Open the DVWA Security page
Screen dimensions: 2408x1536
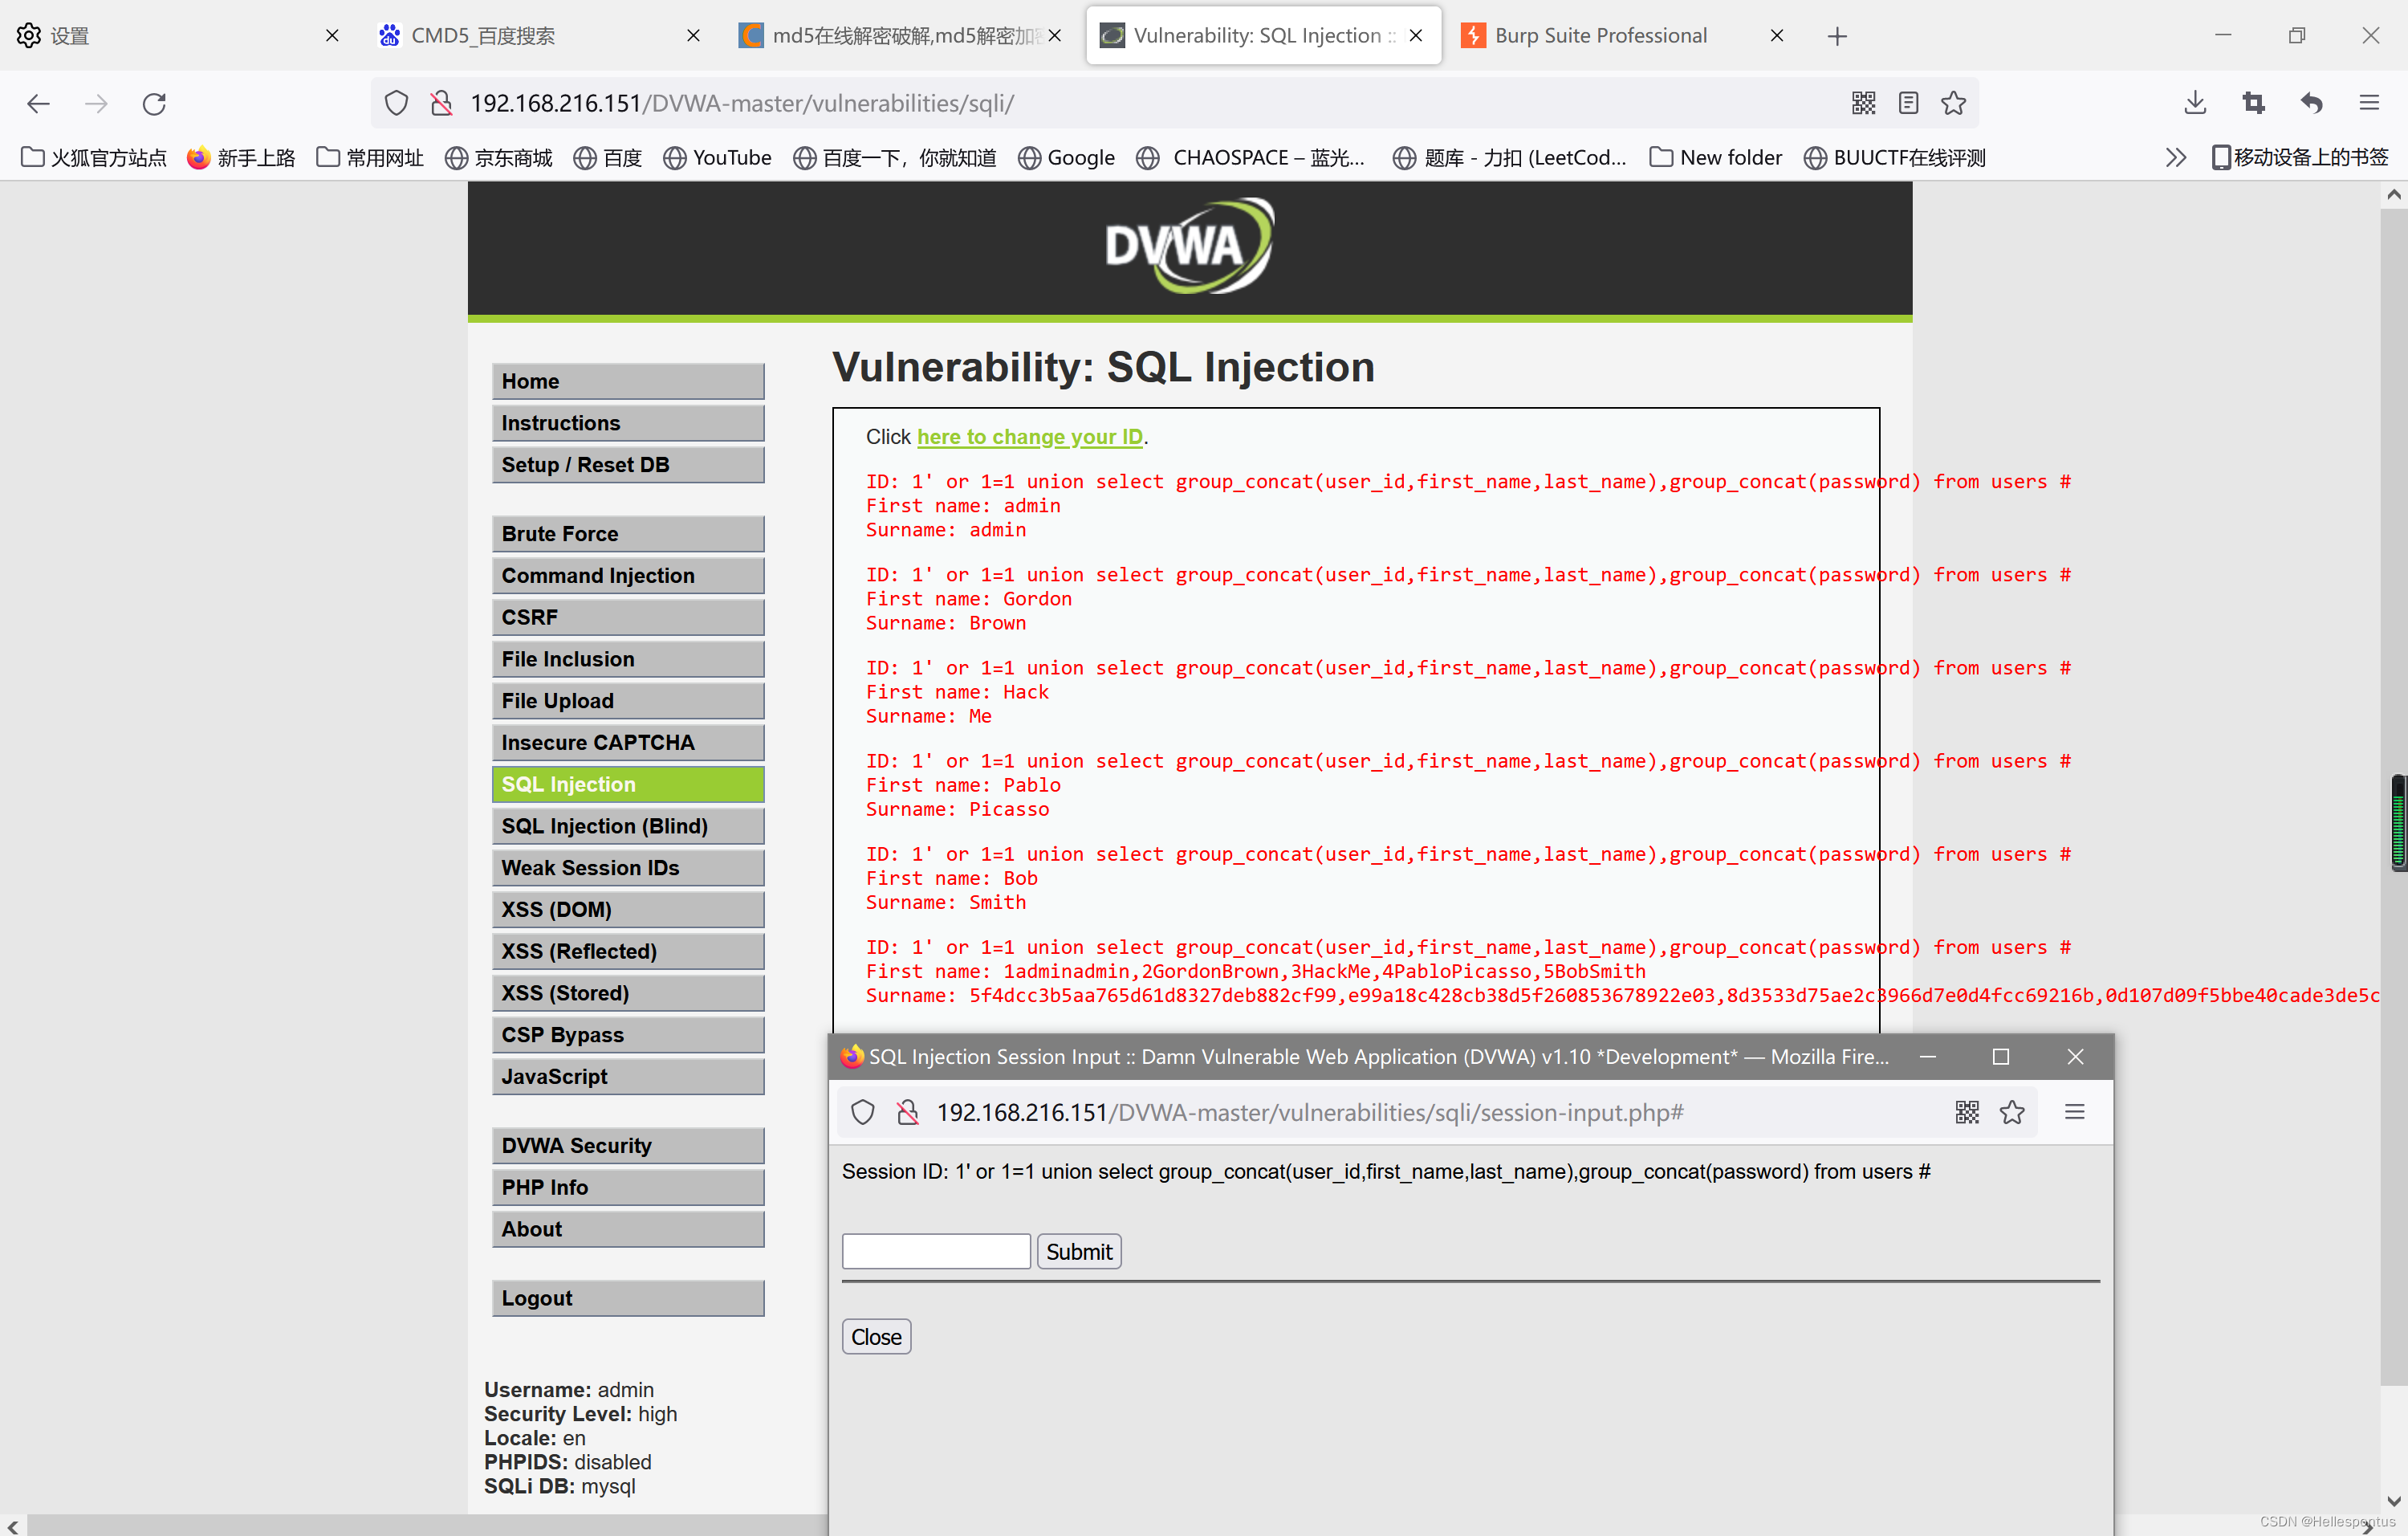(x=628, y=1146)
